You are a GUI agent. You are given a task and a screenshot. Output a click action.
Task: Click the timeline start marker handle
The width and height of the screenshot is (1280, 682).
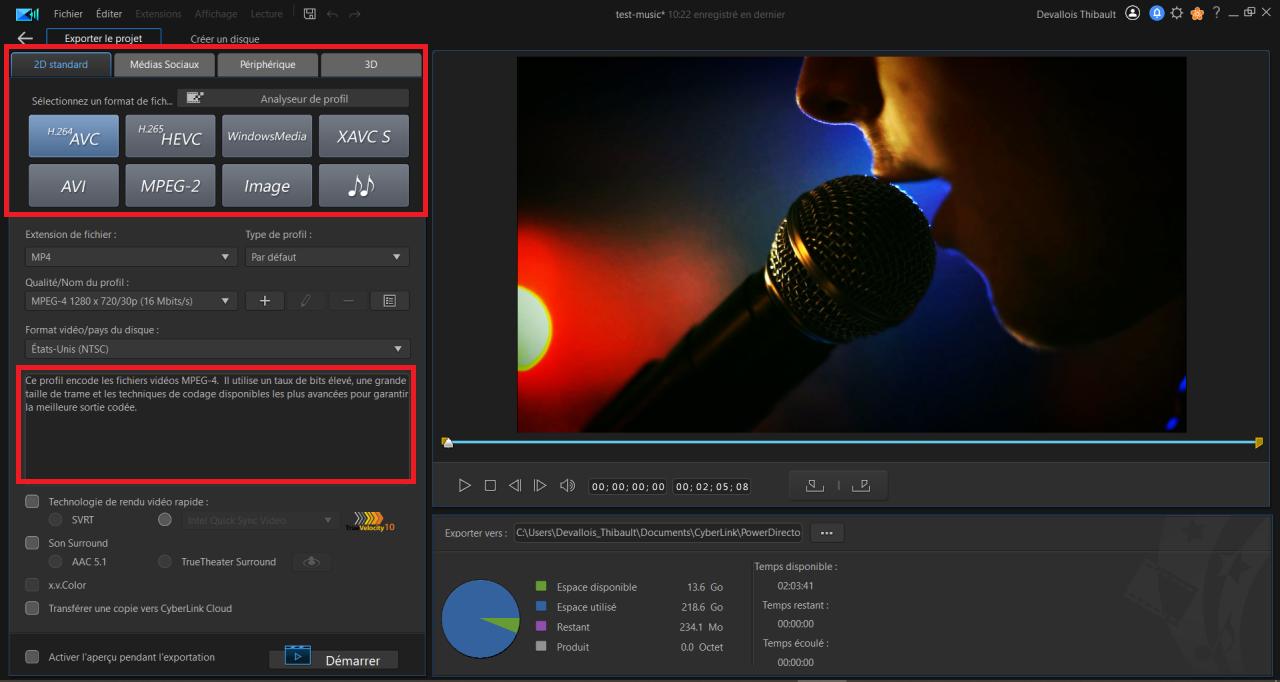click(x=447, y=442)
